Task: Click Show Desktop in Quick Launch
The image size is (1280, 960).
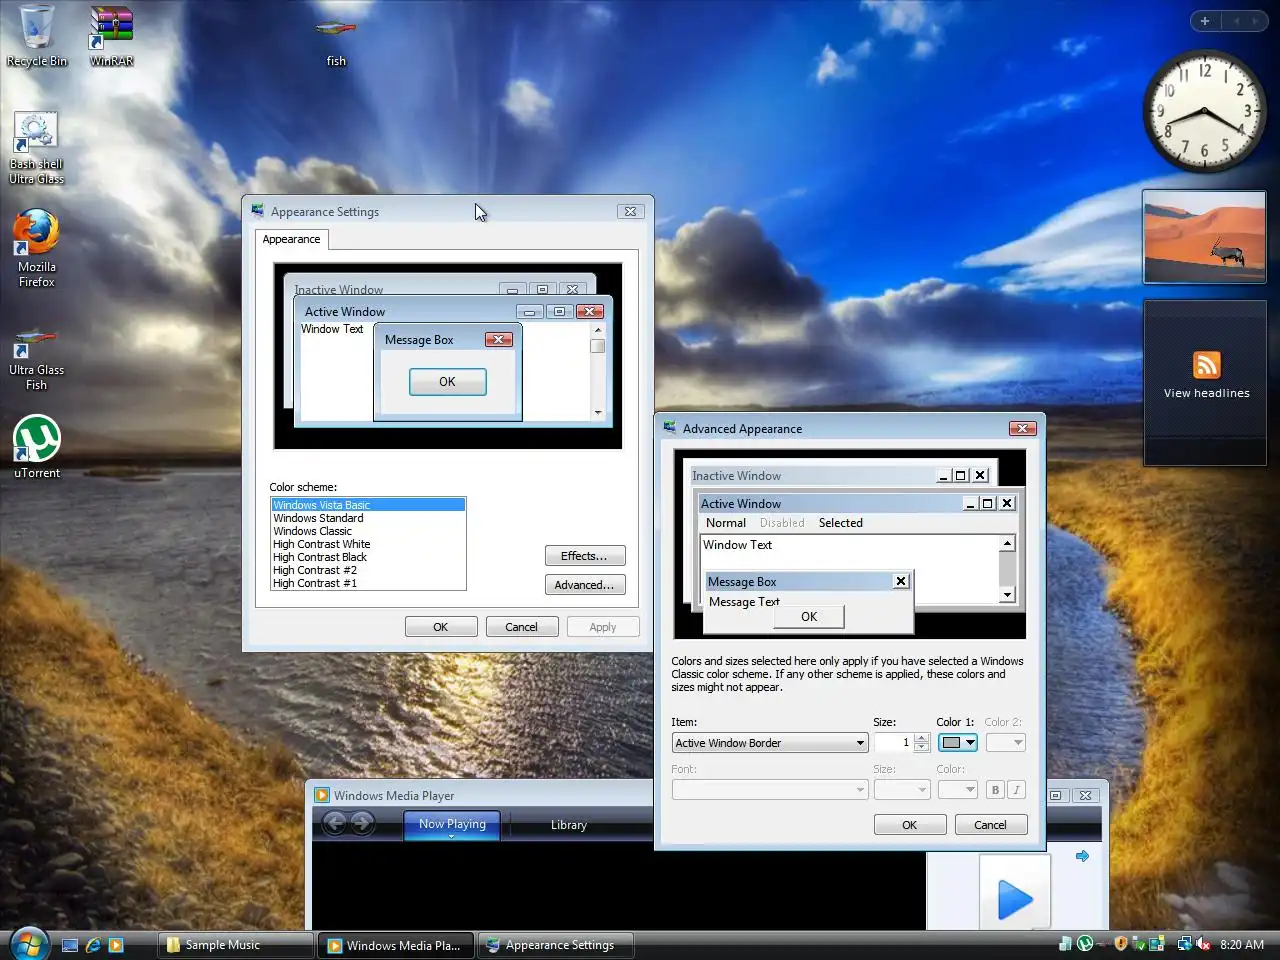Action: pos(70,945)
